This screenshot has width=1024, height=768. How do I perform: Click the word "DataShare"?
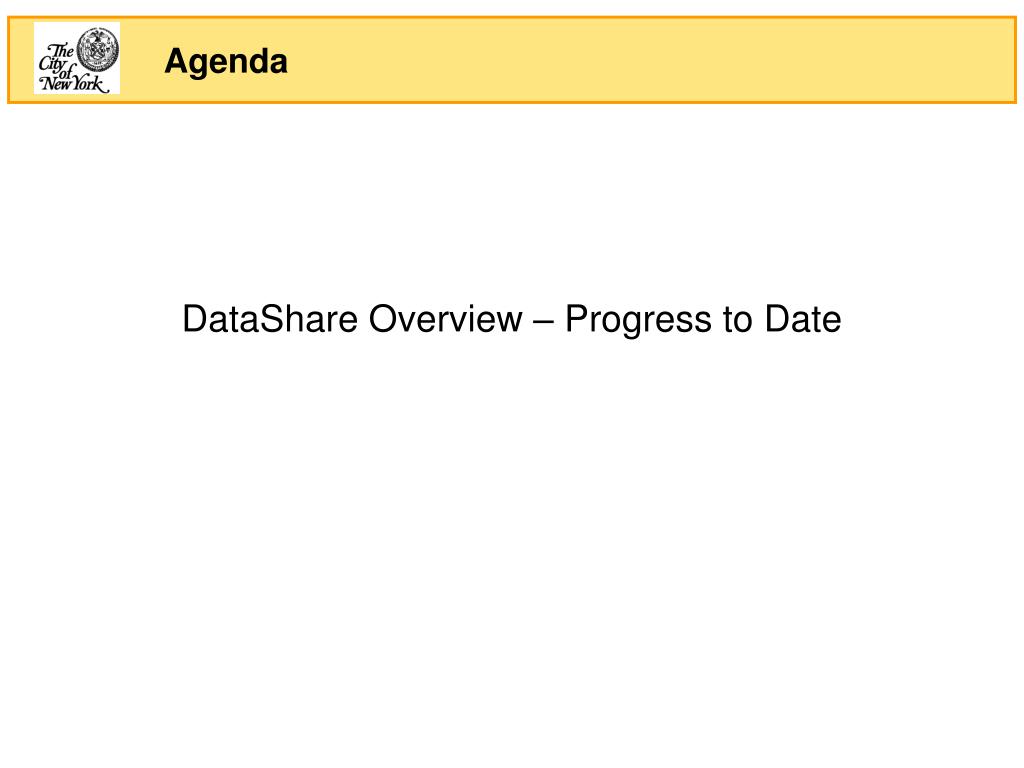[270, 319]
